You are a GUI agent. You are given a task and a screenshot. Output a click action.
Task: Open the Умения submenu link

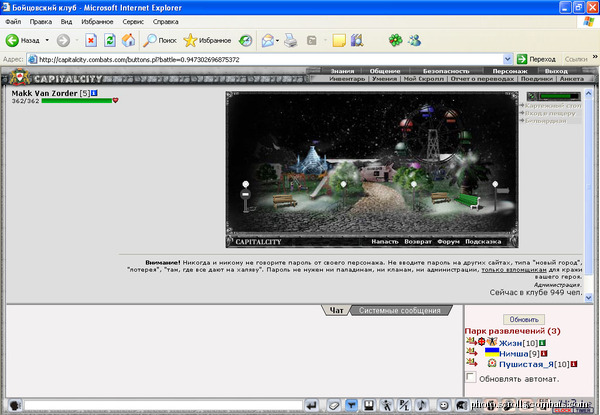coord(384,78)
